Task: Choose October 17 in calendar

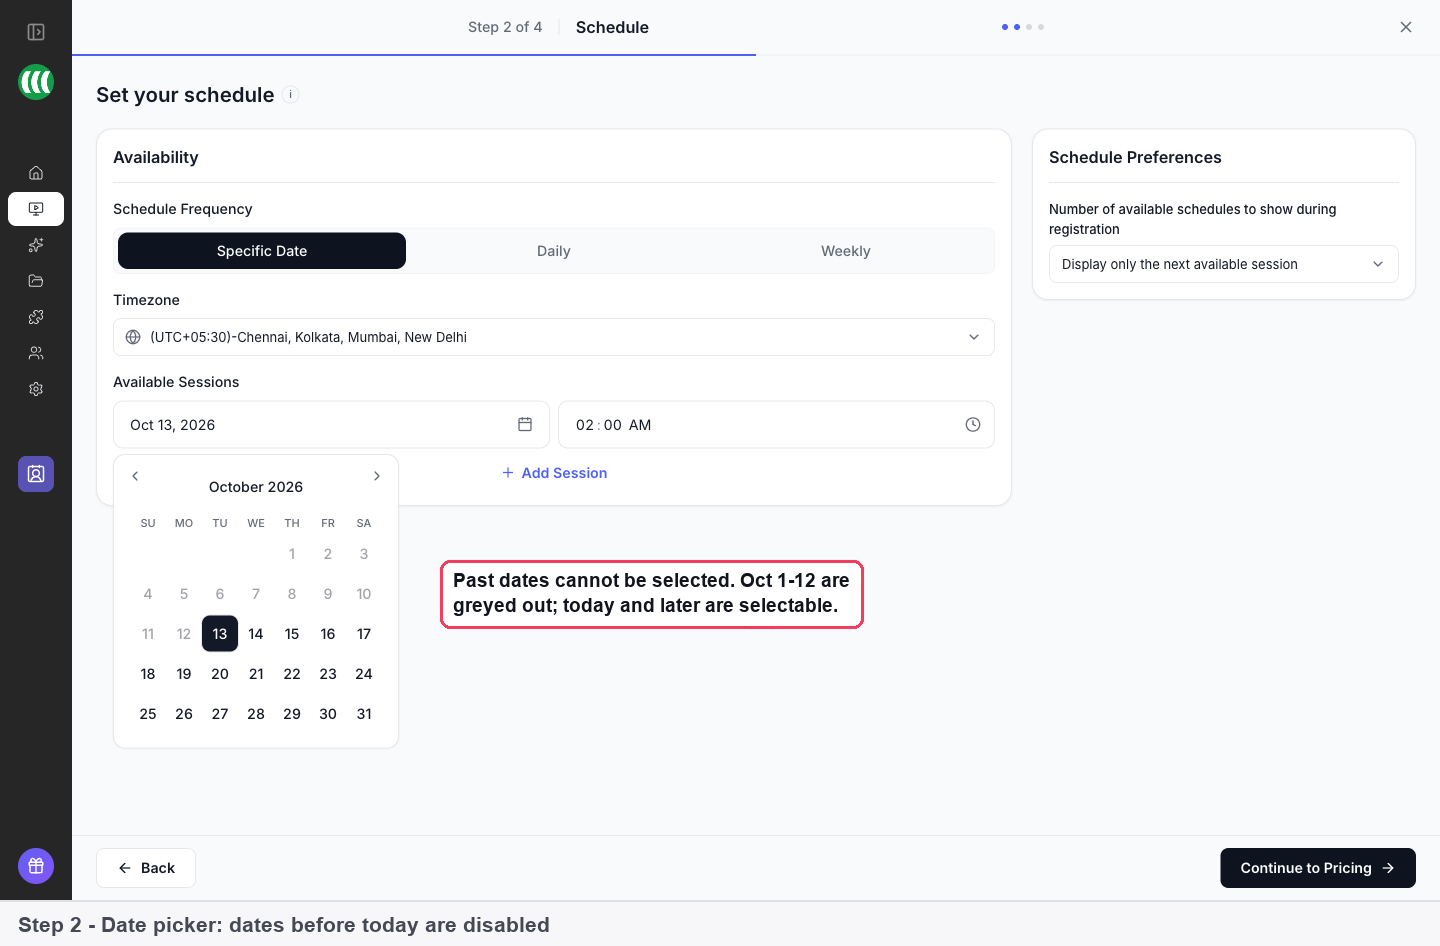Action: point(364,634)
